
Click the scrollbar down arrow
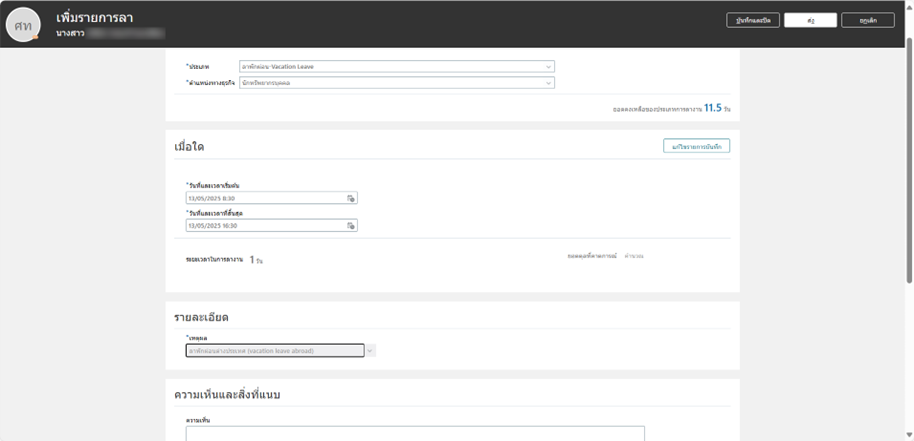pyautogui.click(x=909, y=436)
